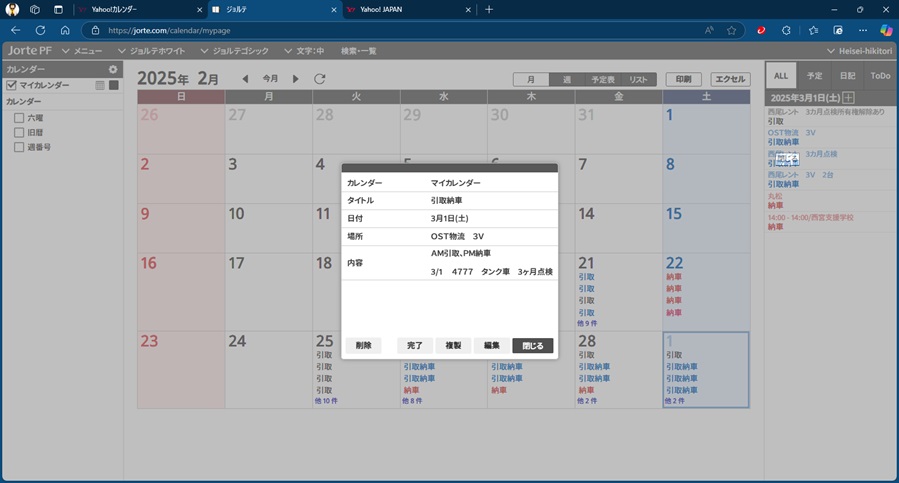Enable the 六曜 checkbox
The width and height of the screenshot is (899, 483).
[19, 118]
